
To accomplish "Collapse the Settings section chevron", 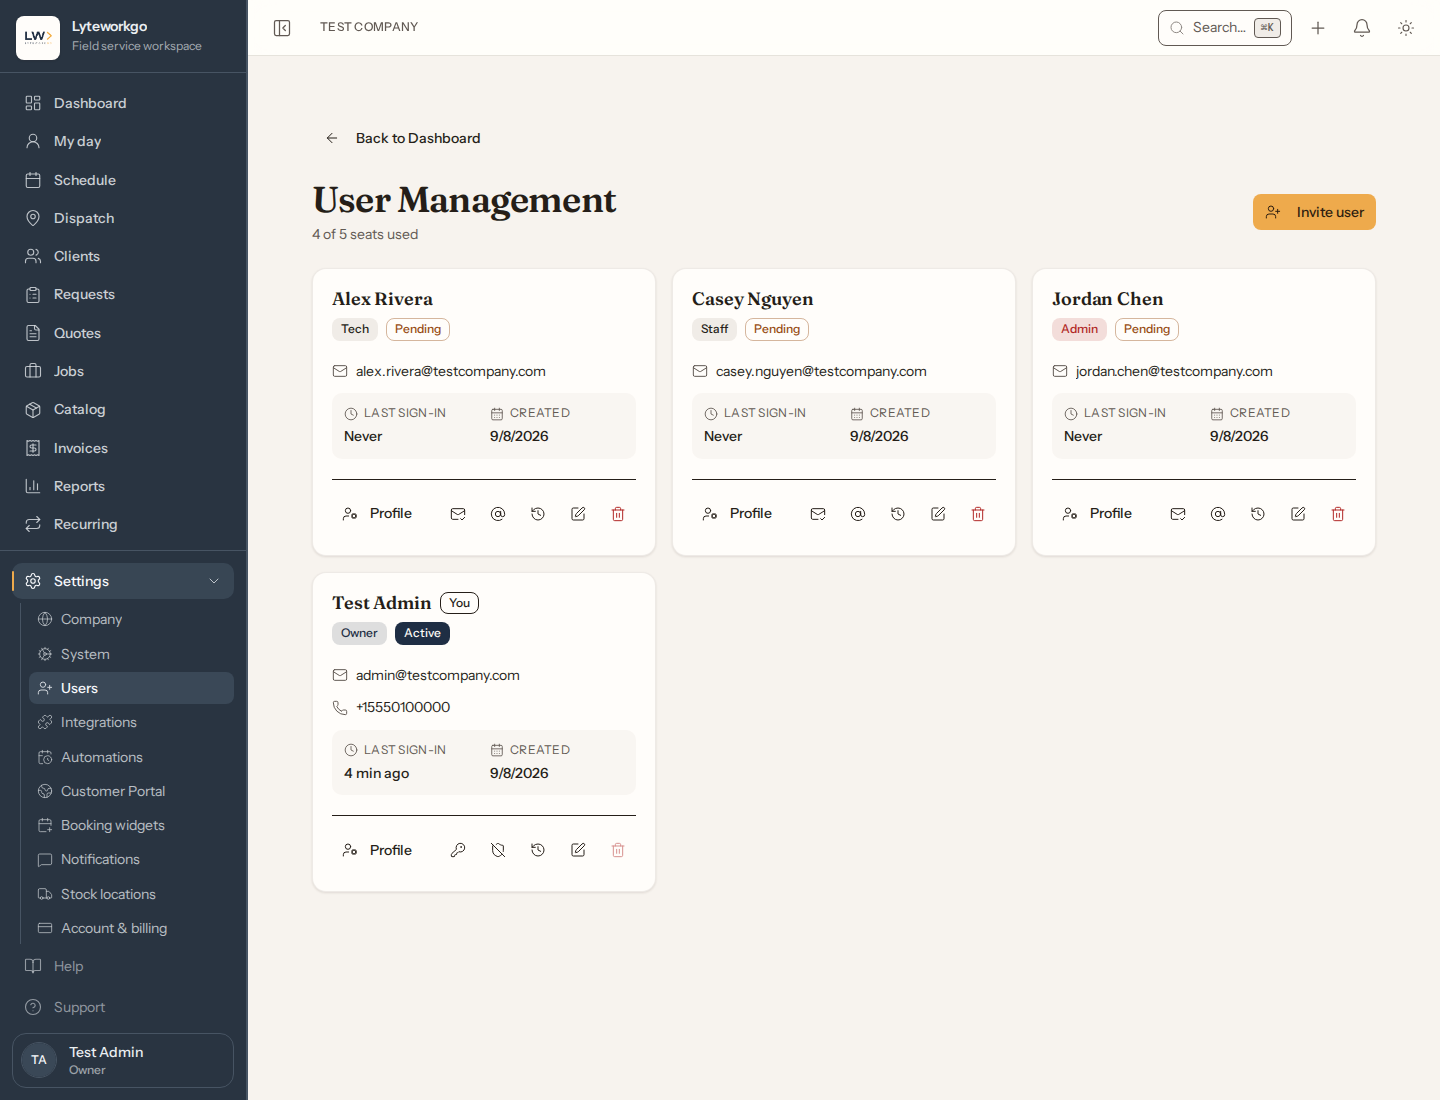I will click(x=214, y=581).
